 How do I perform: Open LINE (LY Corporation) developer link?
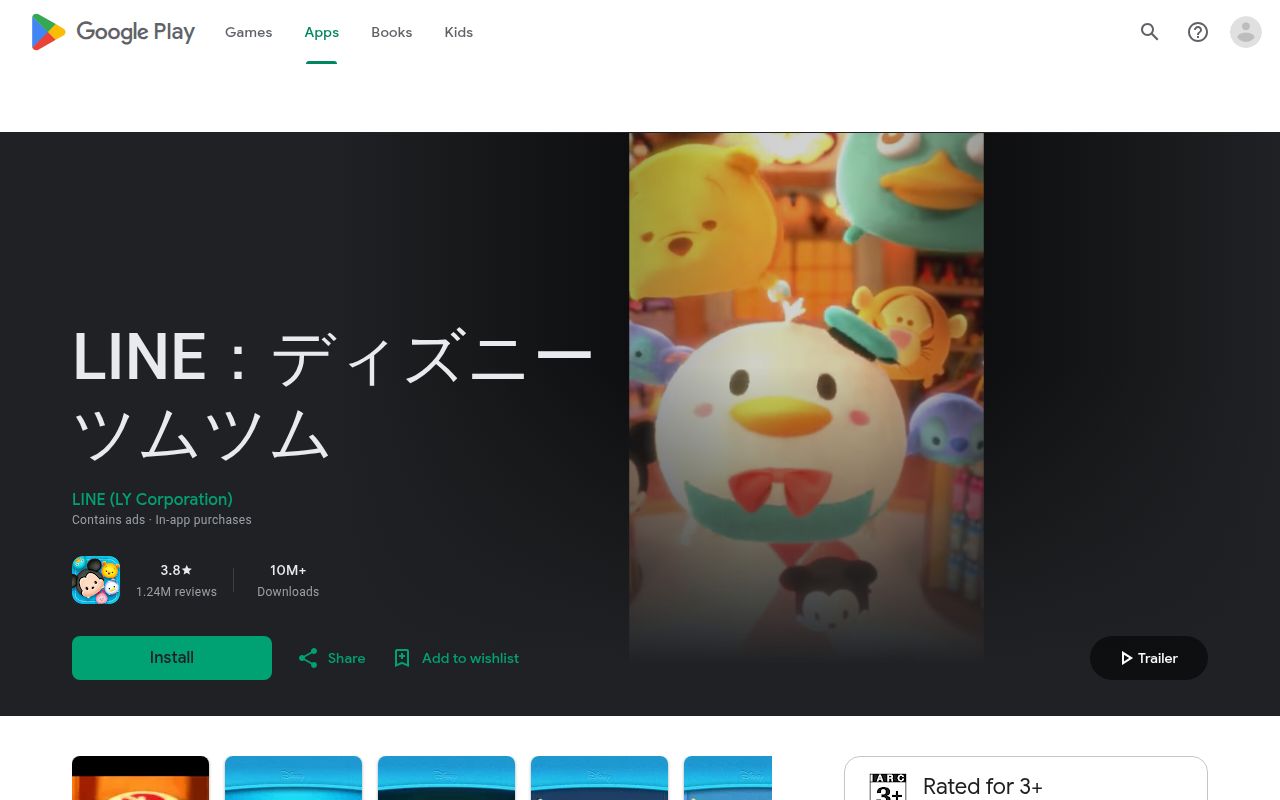[152, 499]
